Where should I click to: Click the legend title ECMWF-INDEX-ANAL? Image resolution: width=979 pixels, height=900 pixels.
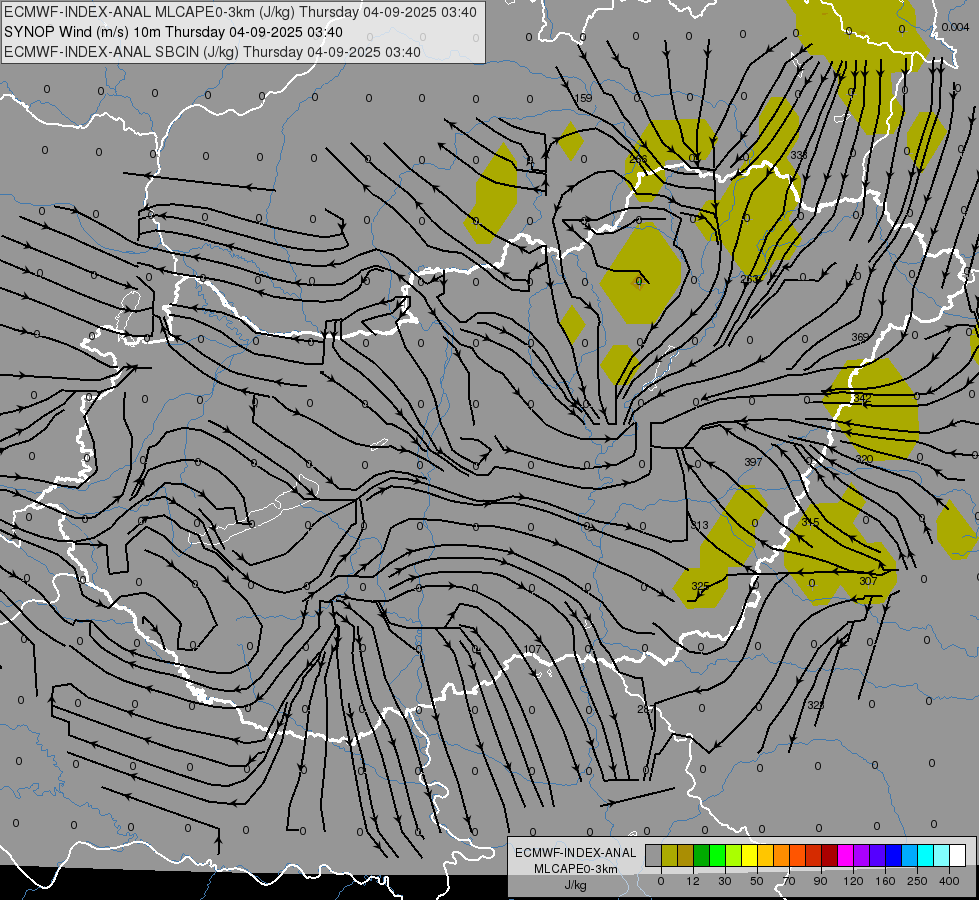(x=576, y=853)
